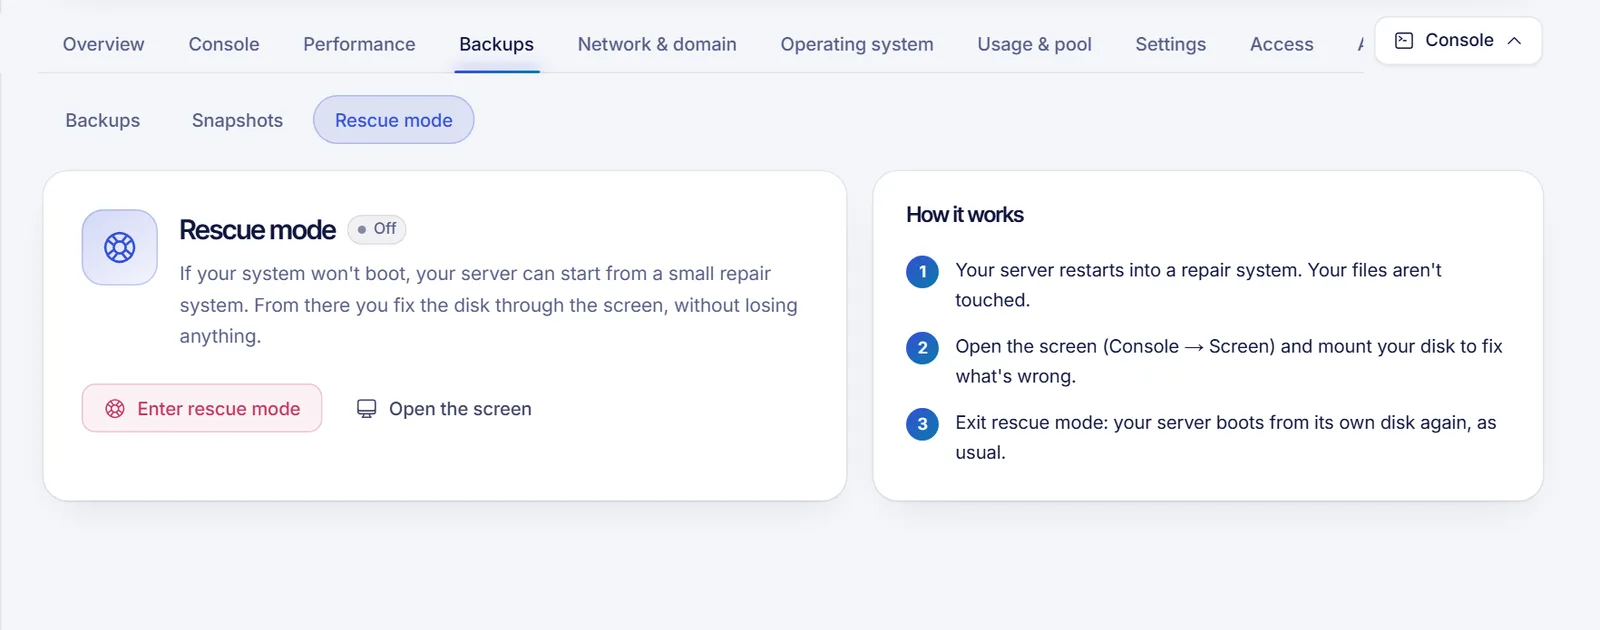Viewport: 1600px width, 630px height.
Task: Click the Rescue mode heading text
Action: 258,230
